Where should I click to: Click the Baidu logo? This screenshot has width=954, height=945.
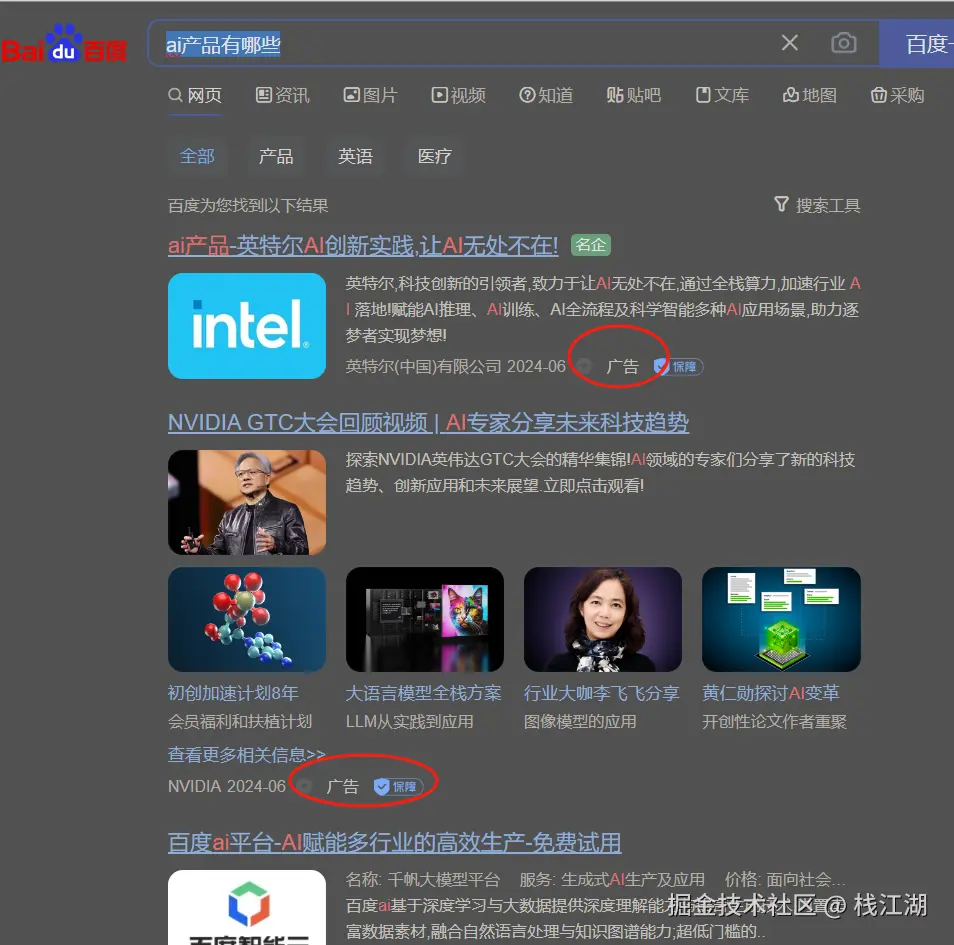tap(64, 44)
